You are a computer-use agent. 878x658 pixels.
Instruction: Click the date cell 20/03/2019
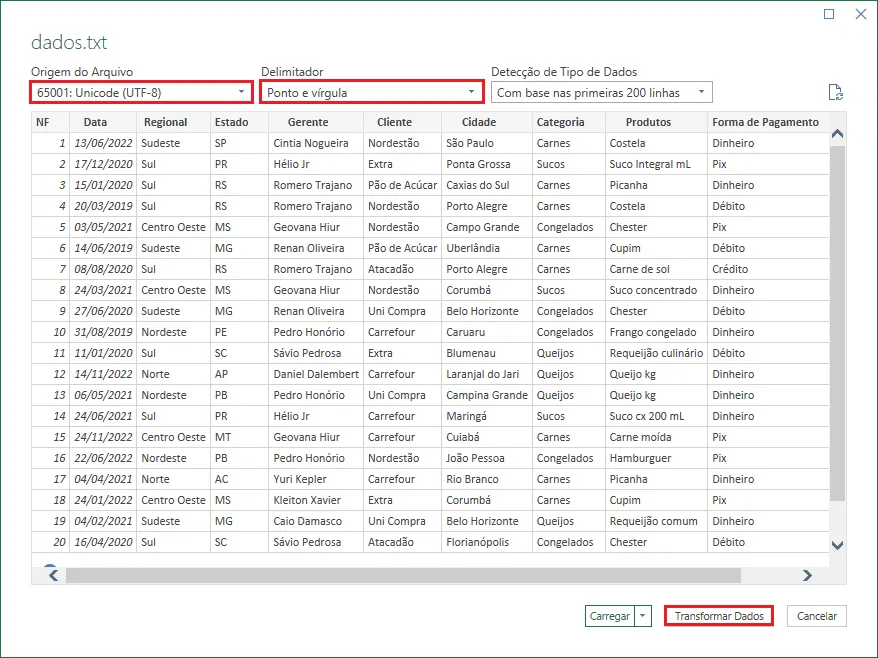[x=103, y=206]
